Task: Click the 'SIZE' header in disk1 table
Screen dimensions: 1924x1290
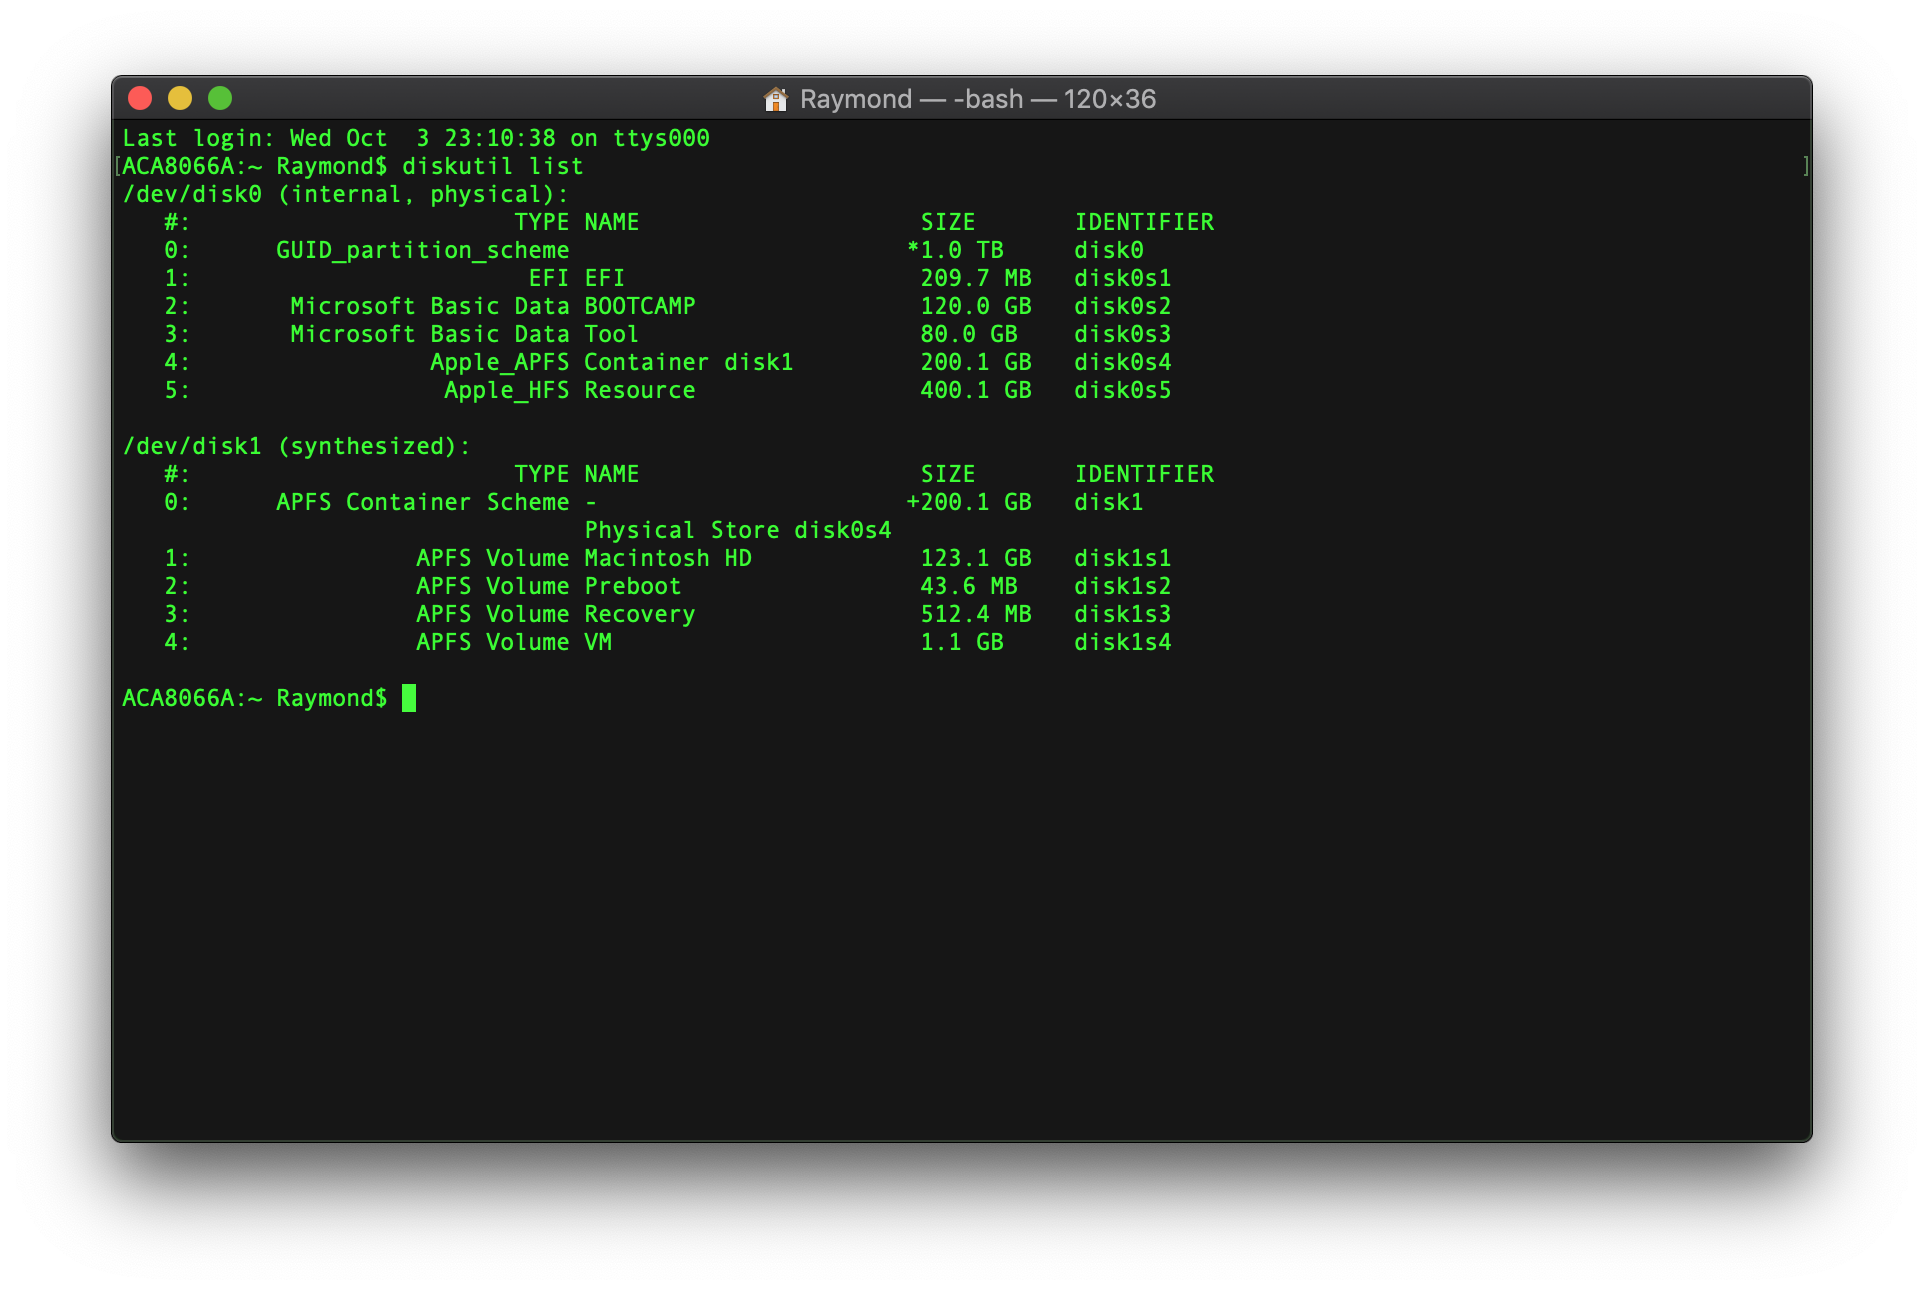Action: pyautogui.click(x=948, y=474)
